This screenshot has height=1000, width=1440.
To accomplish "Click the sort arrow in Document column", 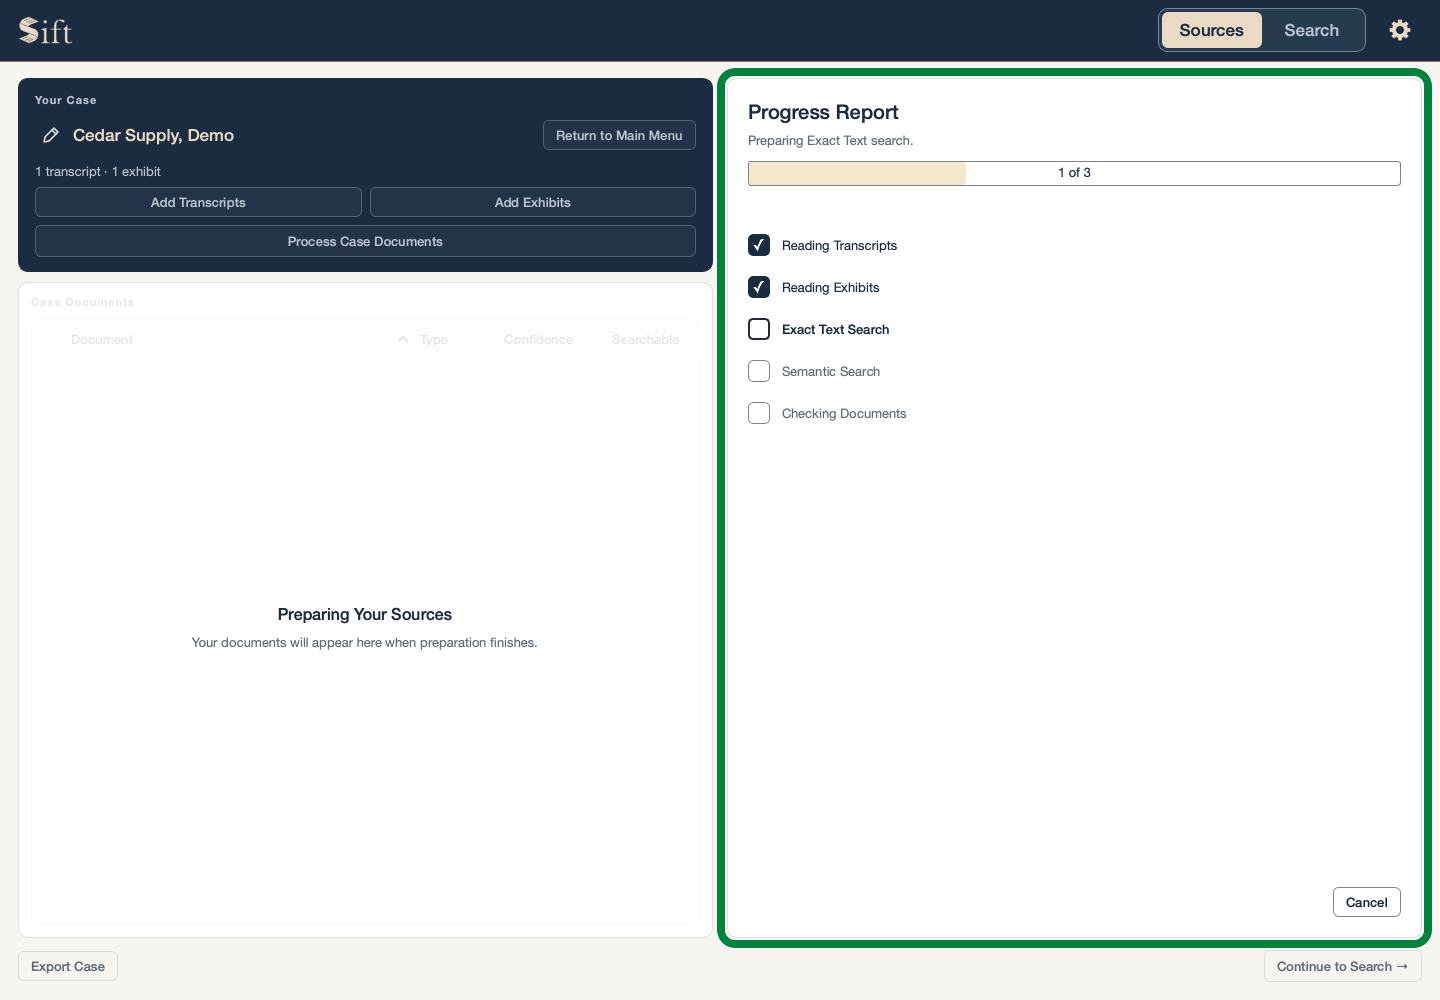I will (403, 340).
